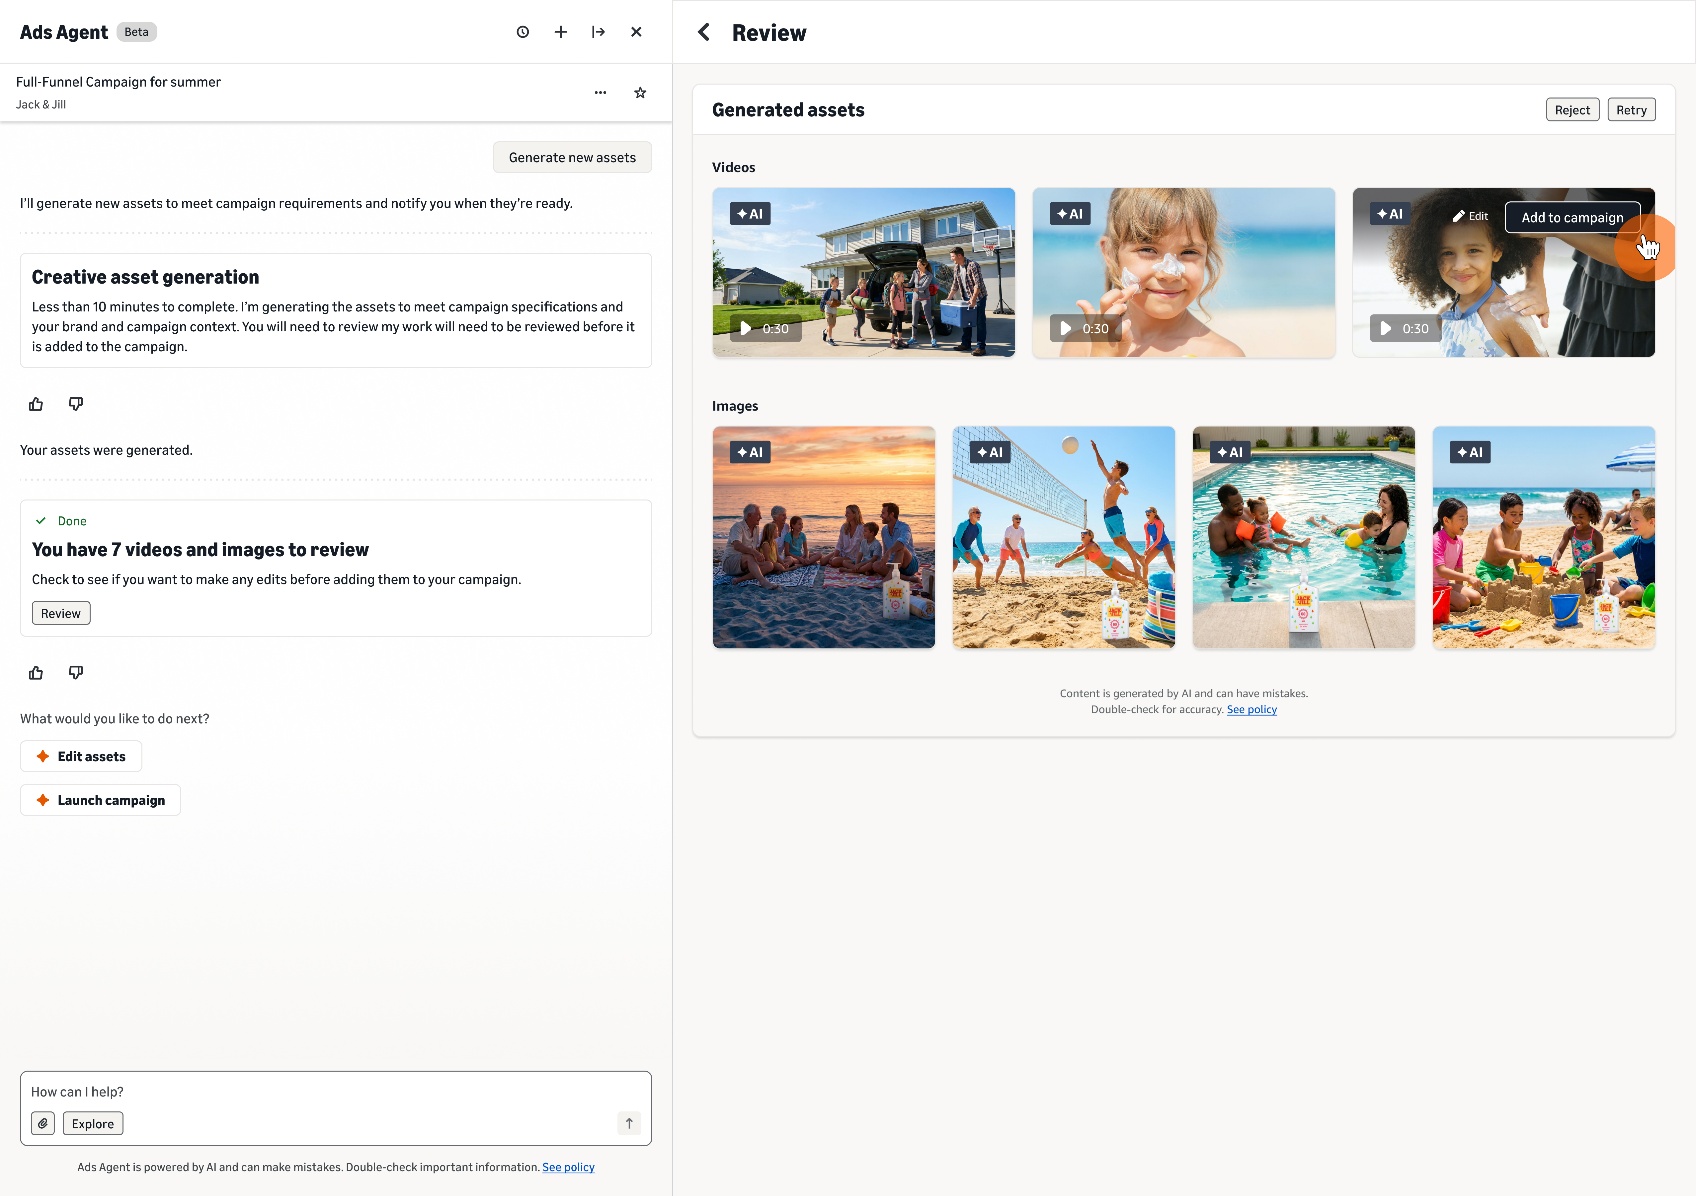
Task: Play the family car video
Action: click(x=765, y=328)
